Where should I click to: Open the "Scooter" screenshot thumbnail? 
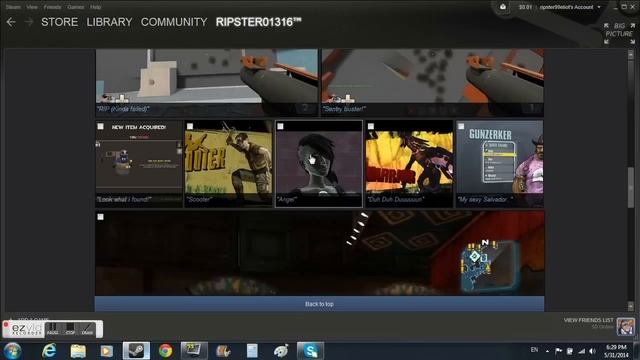[x=229, y=164]
